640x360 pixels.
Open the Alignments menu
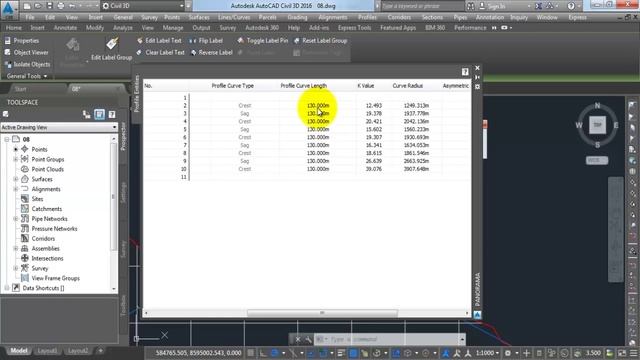click(333, 18)
